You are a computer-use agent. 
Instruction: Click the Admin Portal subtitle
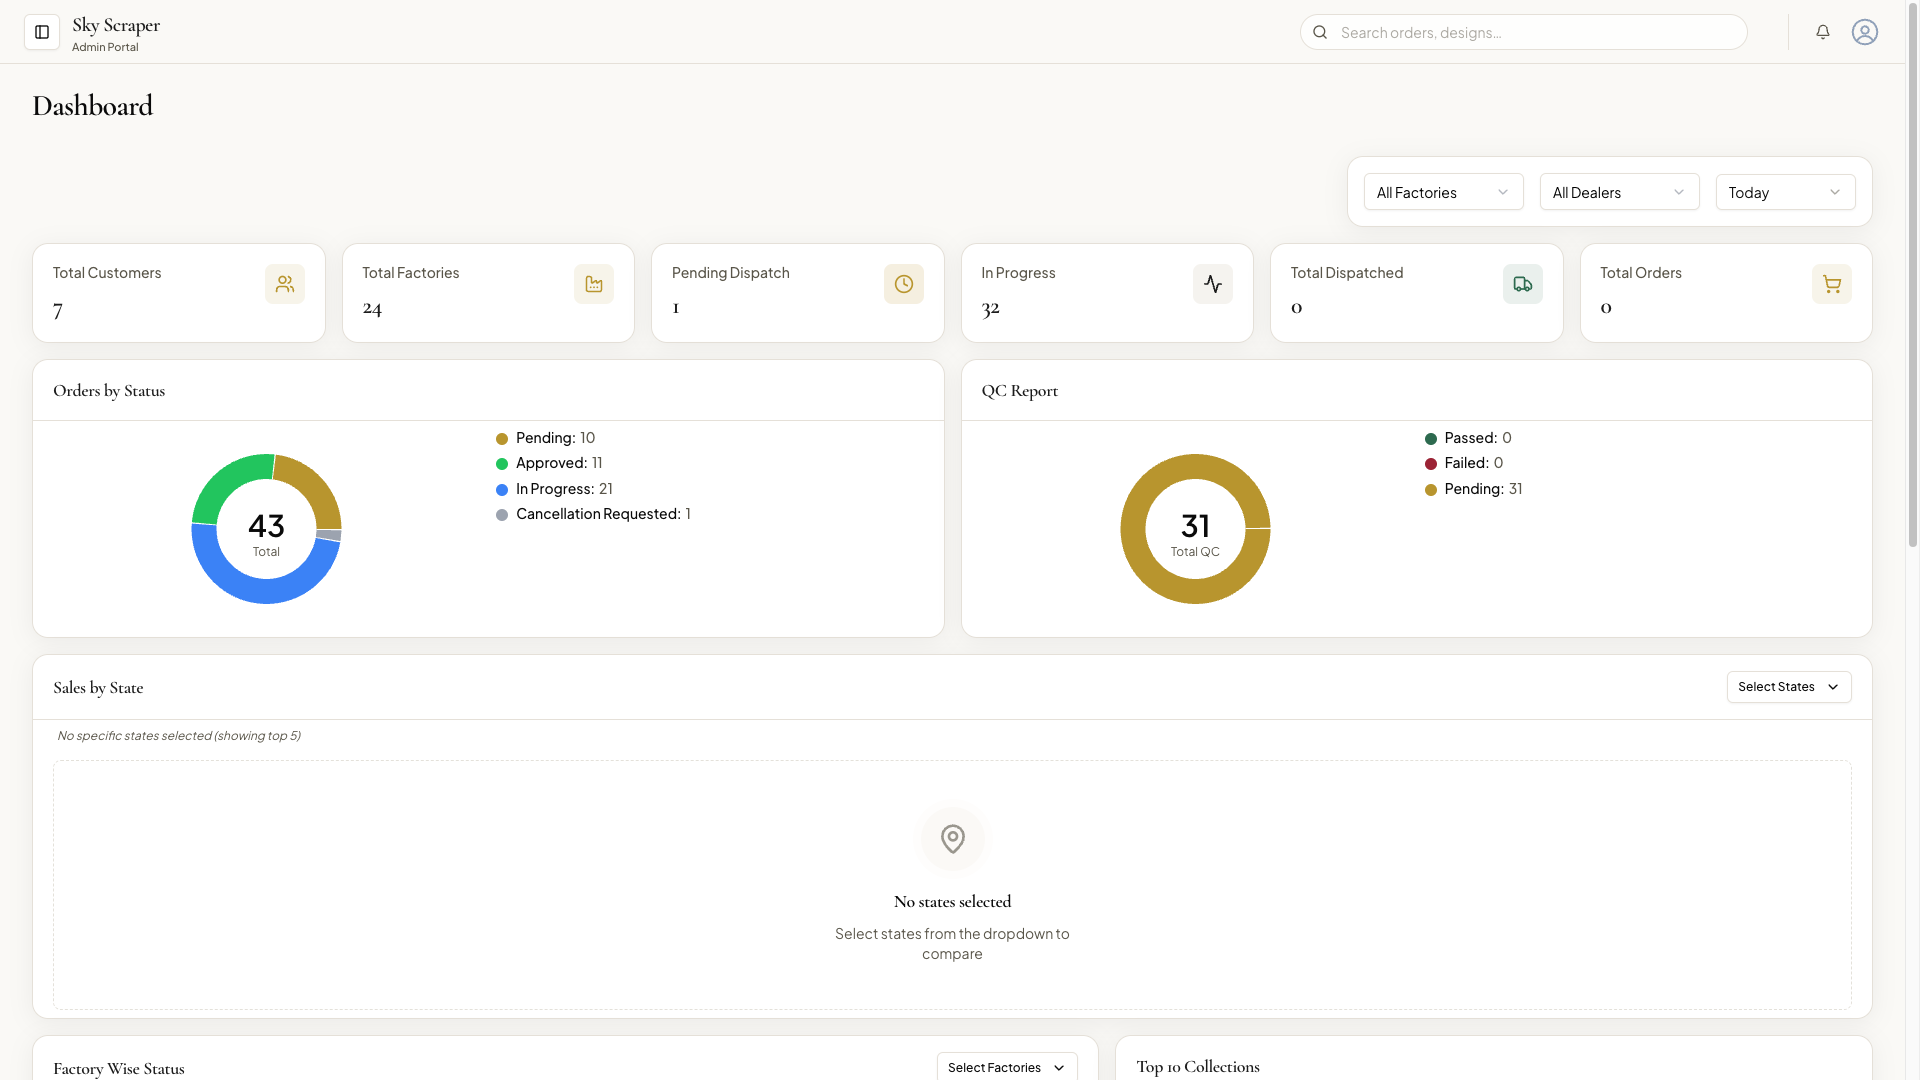coord(105,47)
